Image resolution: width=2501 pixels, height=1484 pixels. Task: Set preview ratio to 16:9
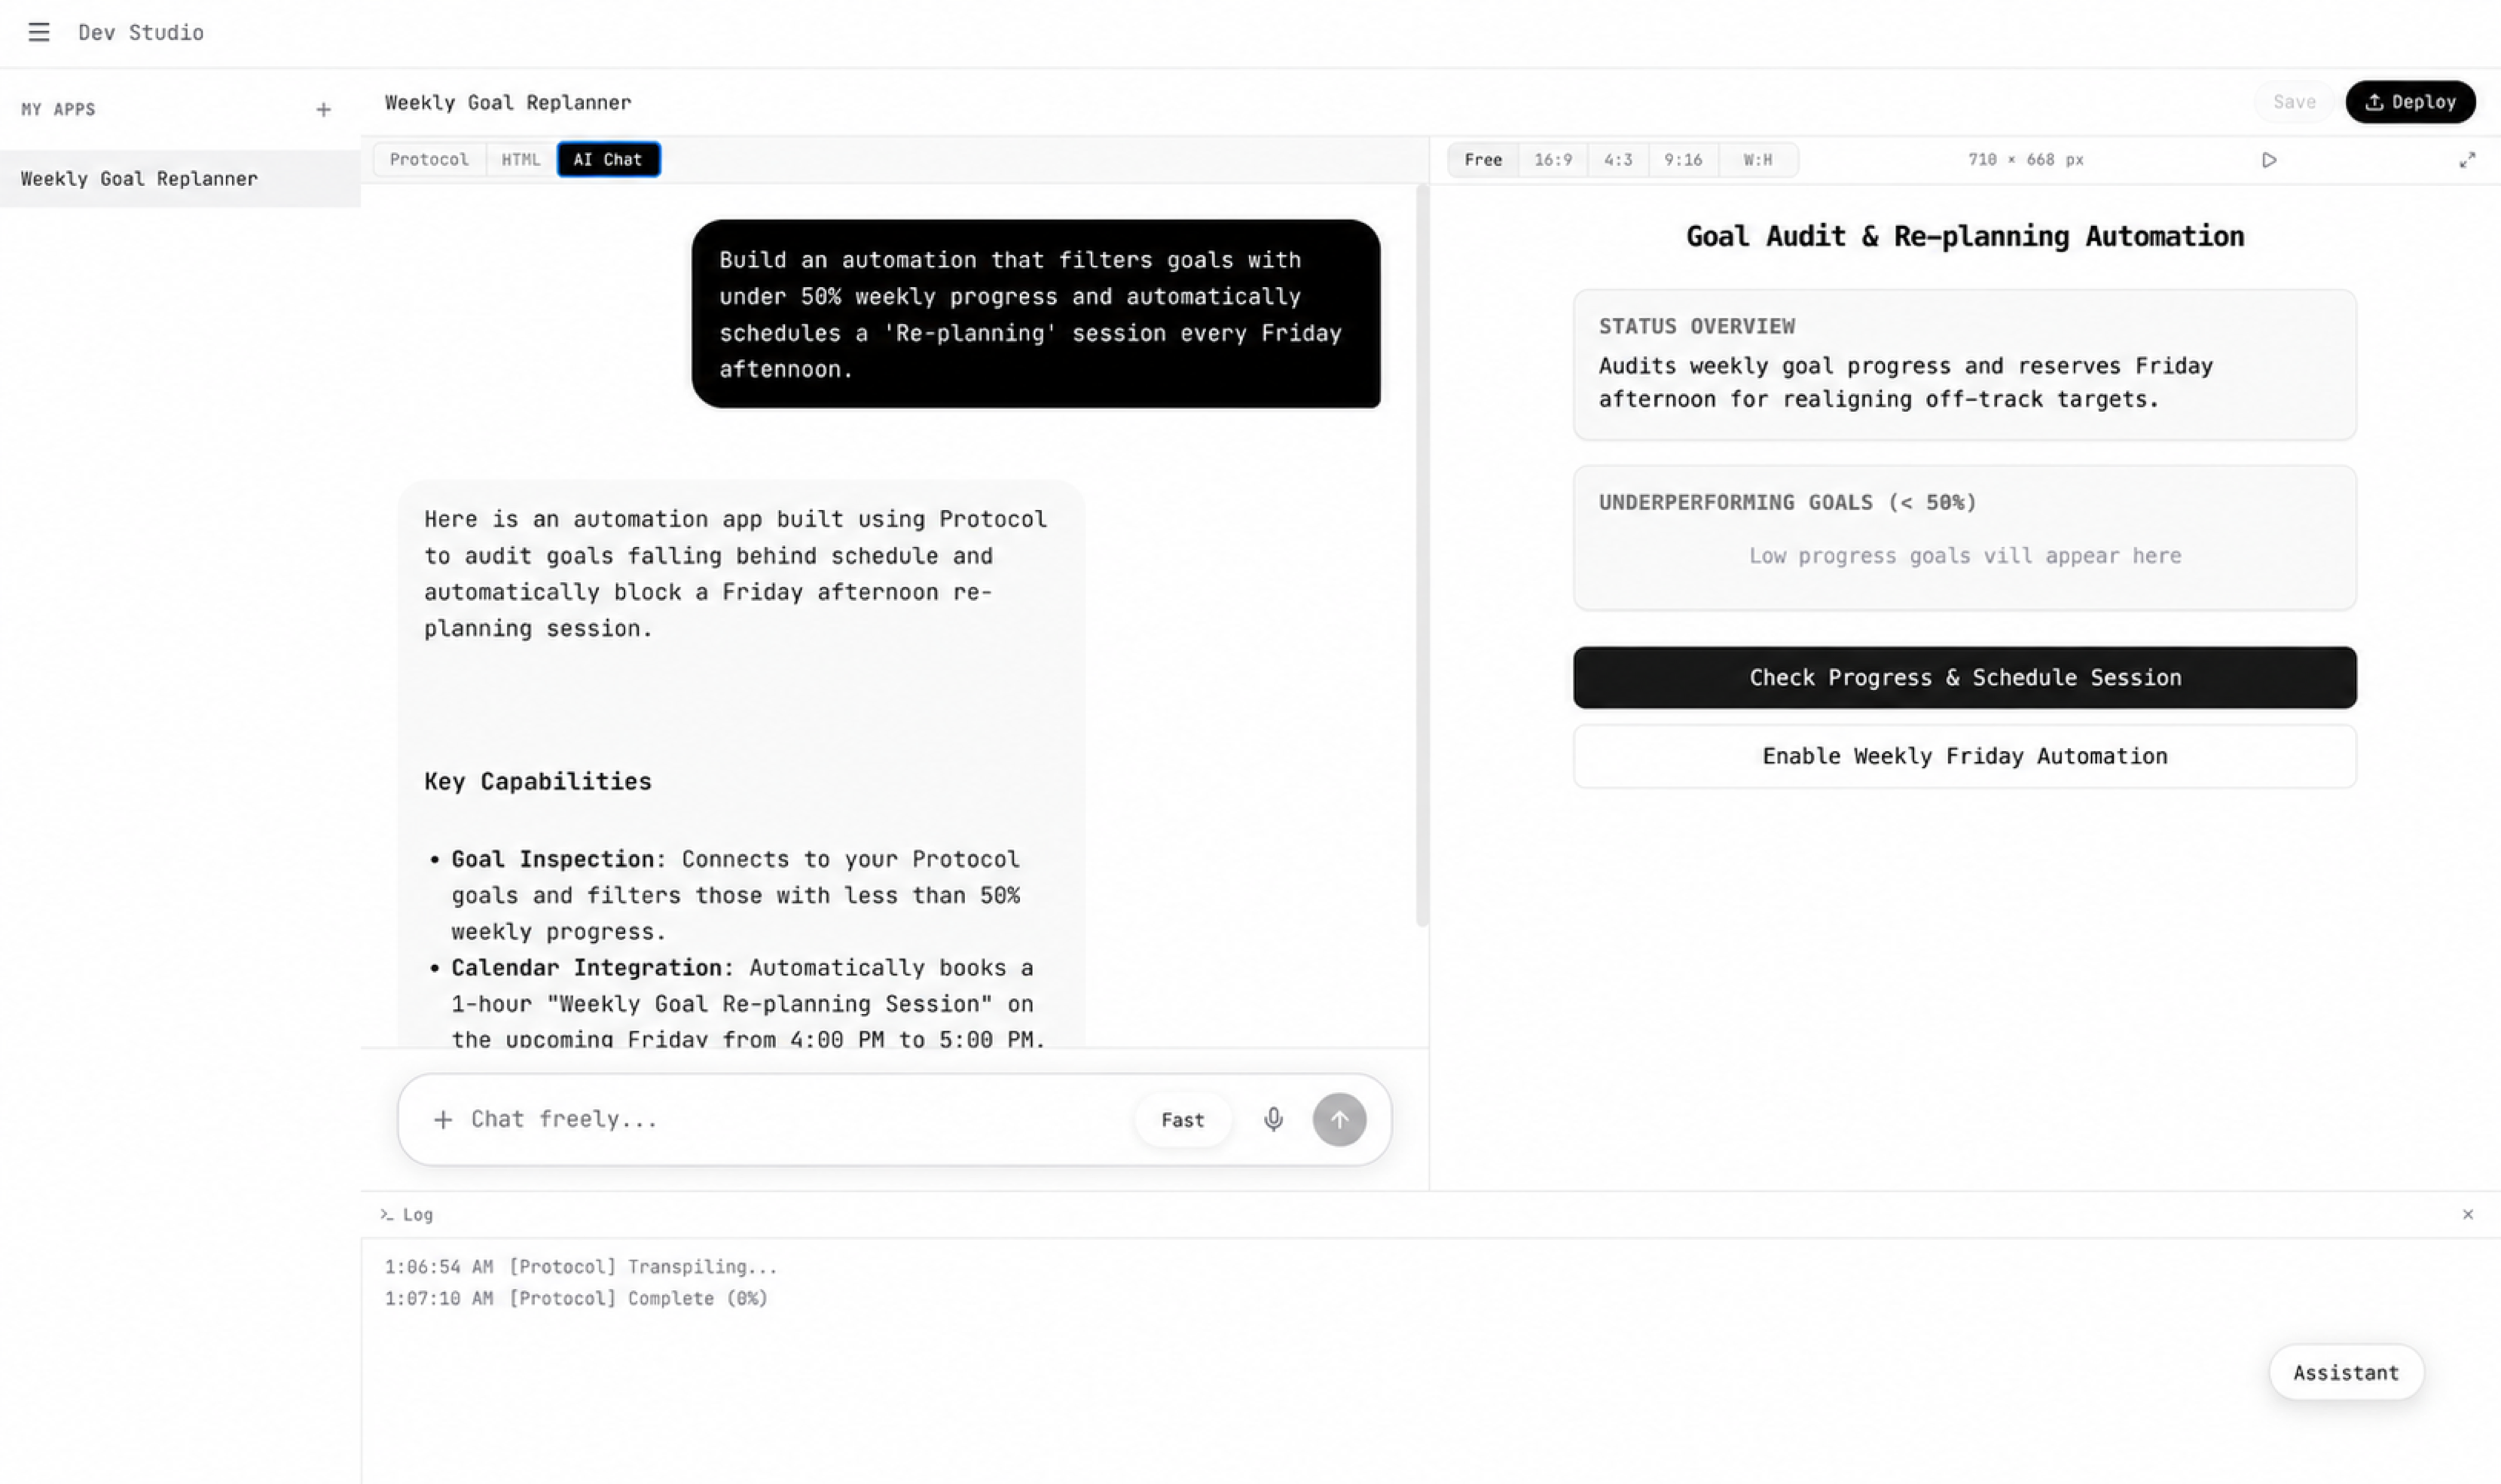tap(1553, 160)
